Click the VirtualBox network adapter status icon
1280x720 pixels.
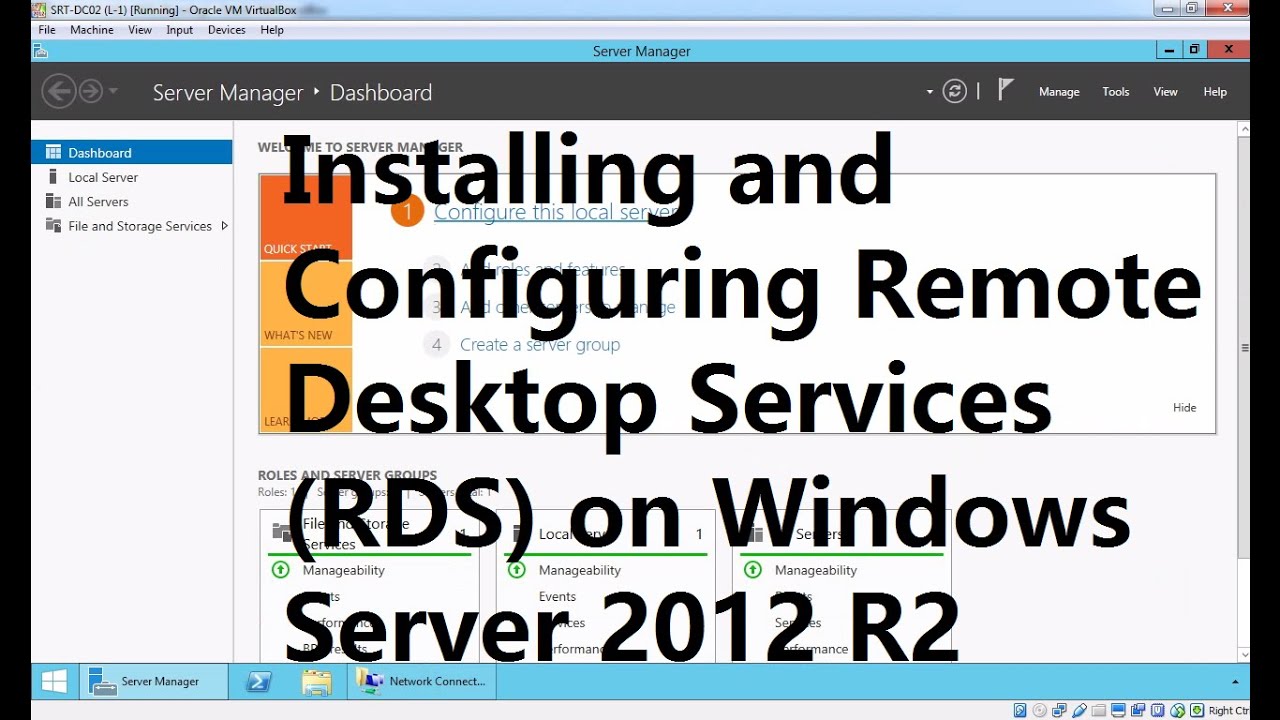pyautogui.click(x=1060, y=711)
